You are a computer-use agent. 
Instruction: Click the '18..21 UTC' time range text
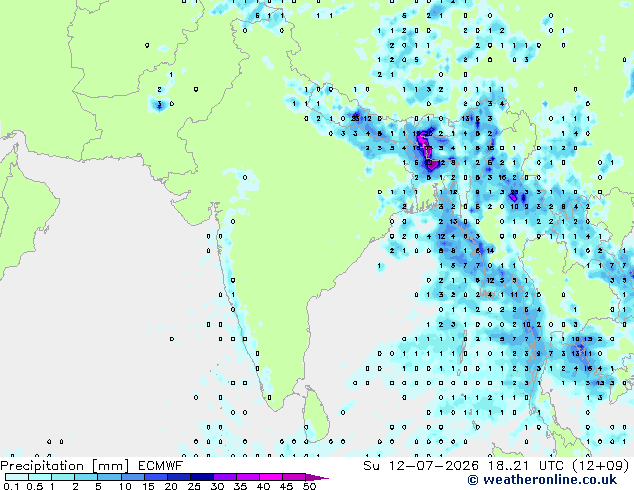(526, 466)
